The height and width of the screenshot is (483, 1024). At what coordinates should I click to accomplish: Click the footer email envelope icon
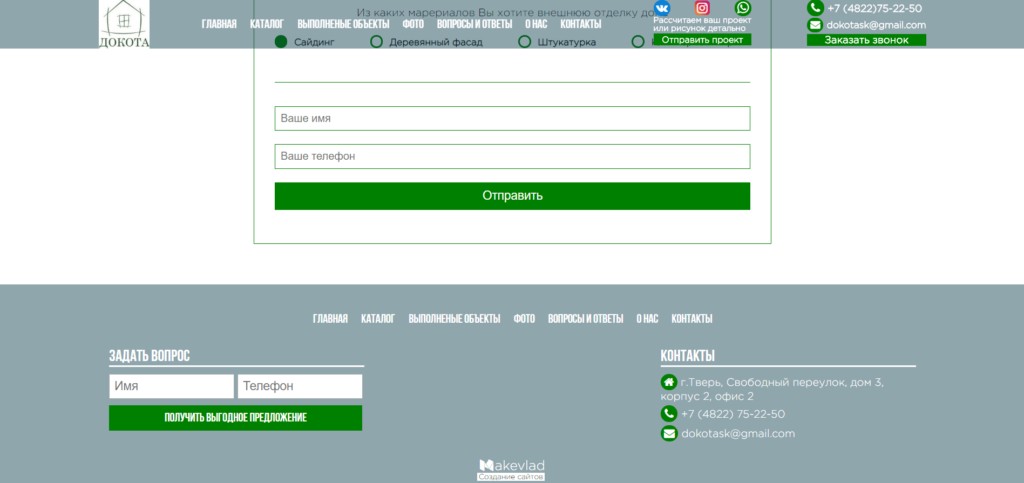pyautogui.click(x=669, y=434)
